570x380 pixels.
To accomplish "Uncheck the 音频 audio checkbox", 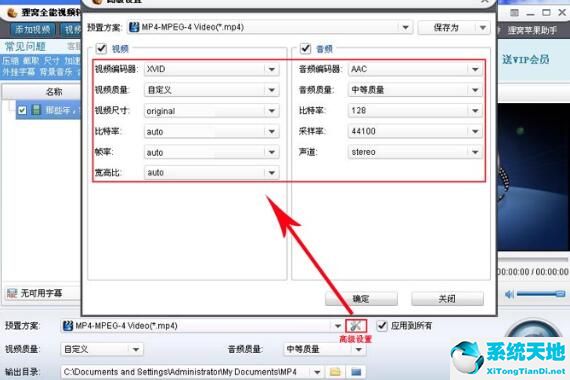I will click(305, 48).
